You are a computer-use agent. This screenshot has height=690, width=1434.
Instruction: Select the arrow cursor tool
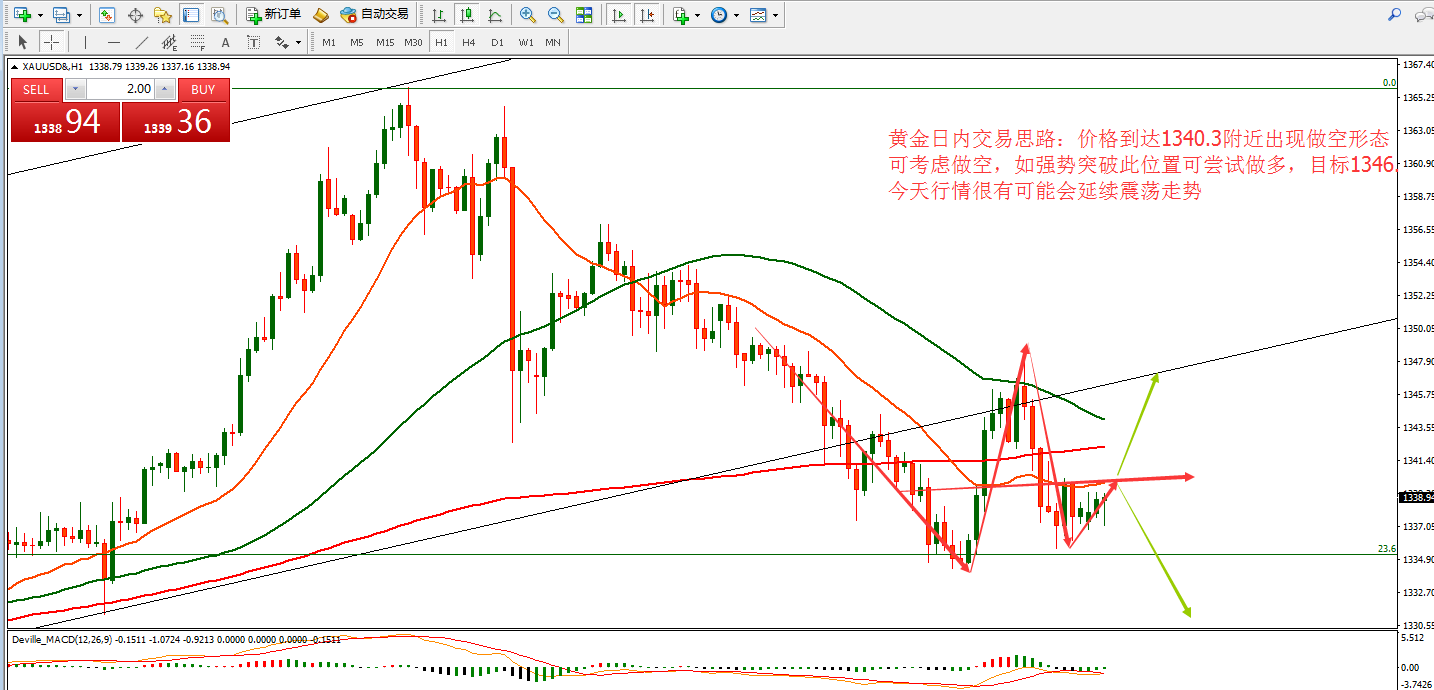point(23,42)
